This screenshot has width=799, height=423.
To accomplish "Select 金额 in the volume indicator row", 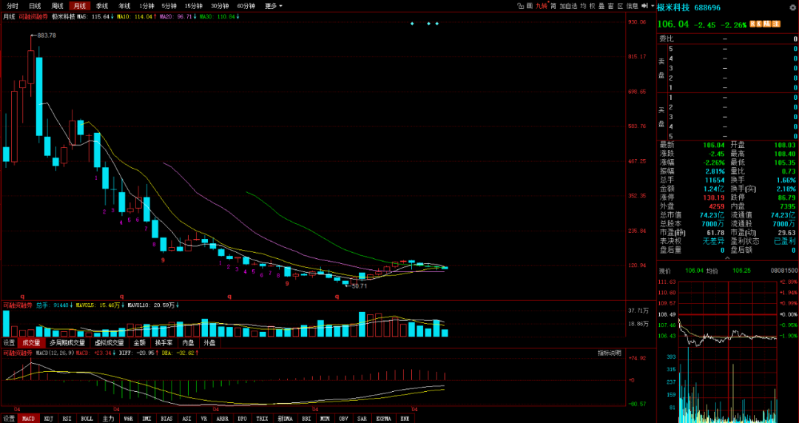I will 139,342.
